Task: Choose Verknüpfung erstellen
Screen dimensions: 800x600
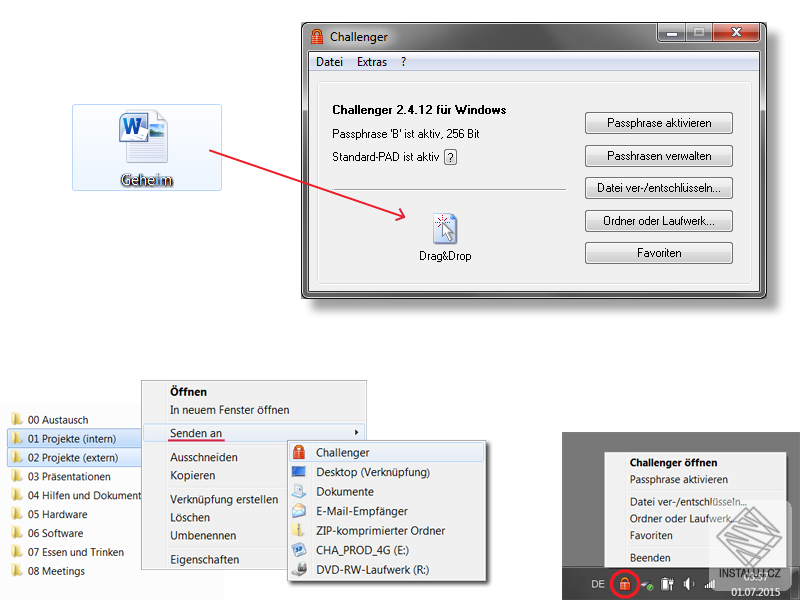Action: (224, 499)
